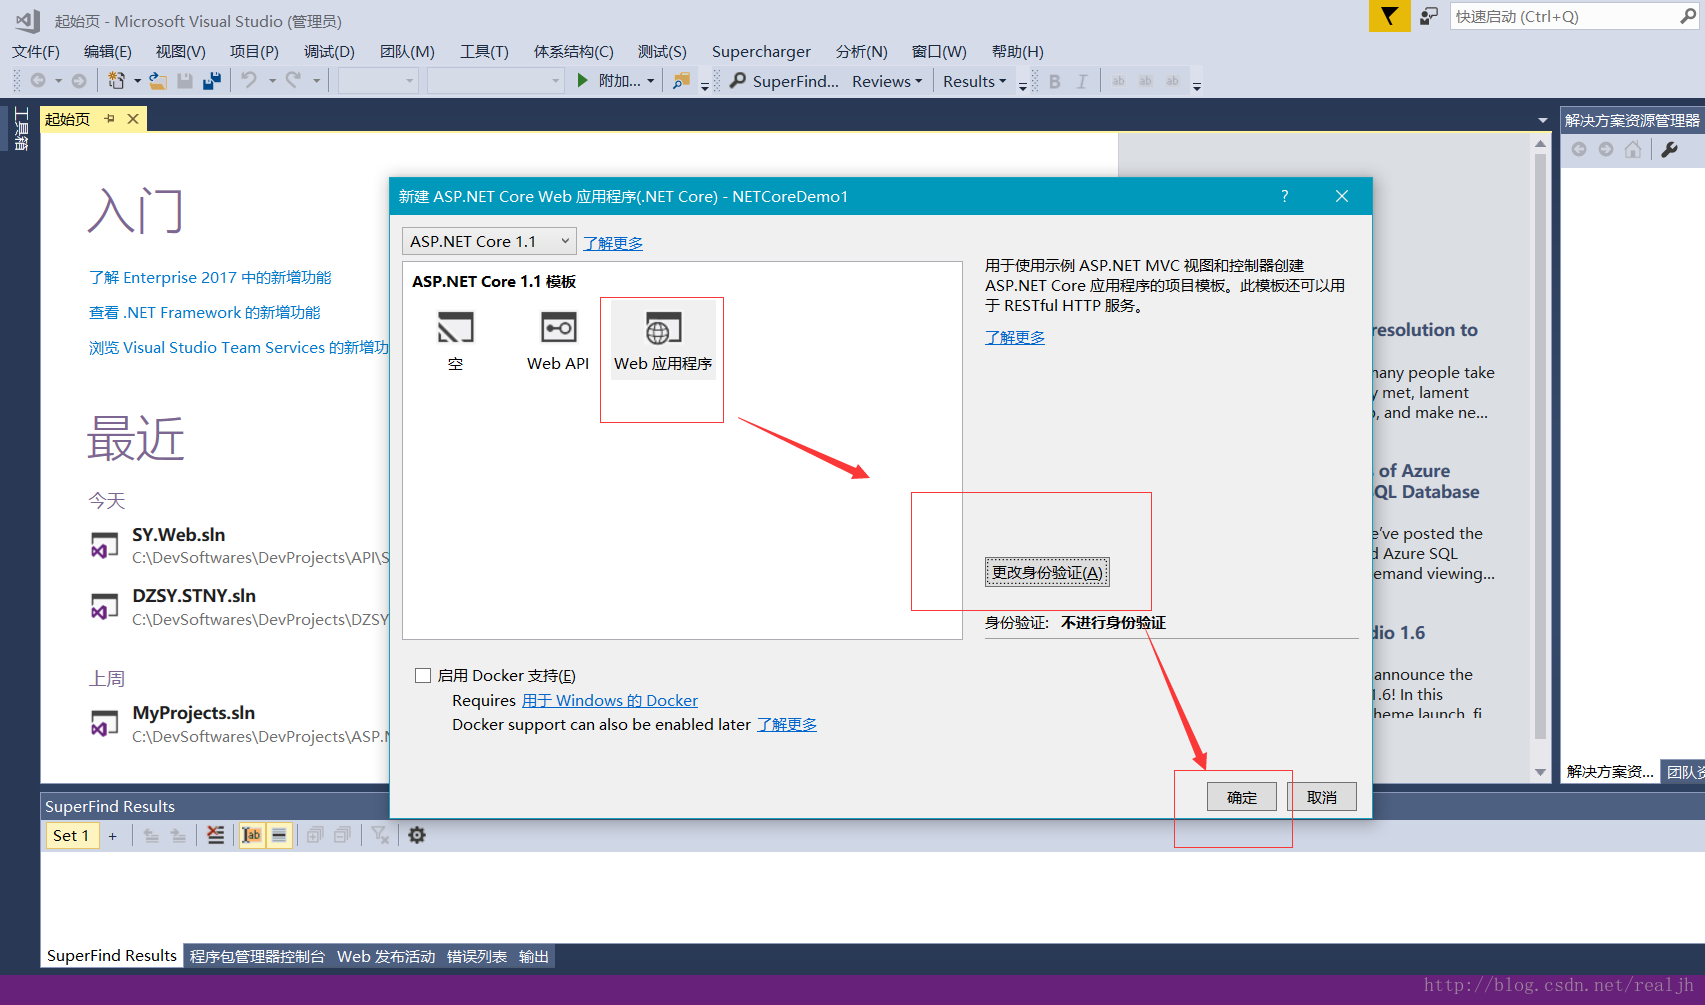This screenshot has width=1705, height=1005.
Task: Switch to the 输出 tab
Action: [534, 956]
